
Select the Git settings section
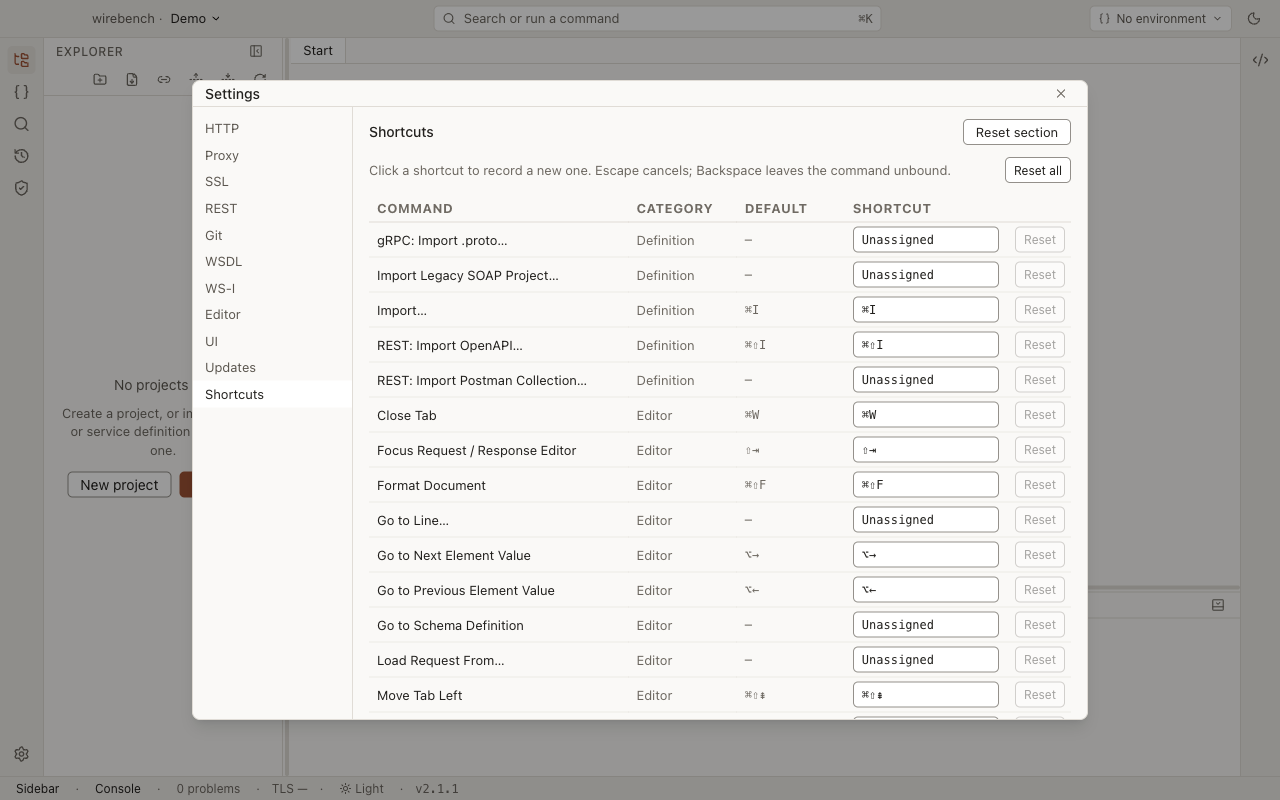[x=272, y=235]
